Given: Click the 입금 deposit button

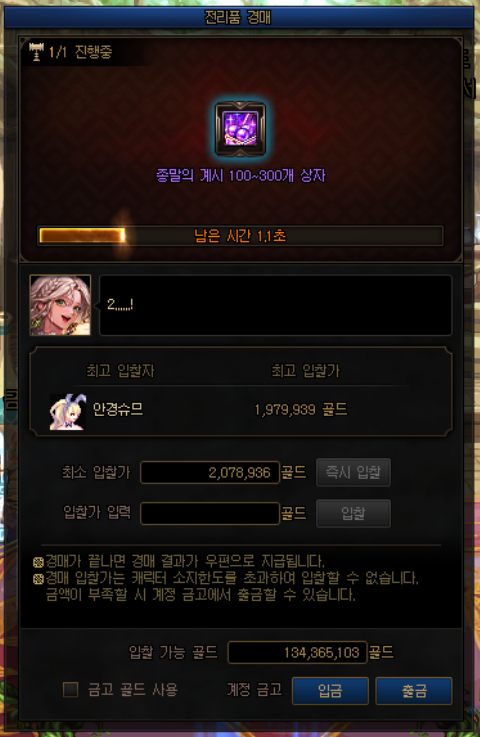Looking at the screenshot, I should (330, 690).
